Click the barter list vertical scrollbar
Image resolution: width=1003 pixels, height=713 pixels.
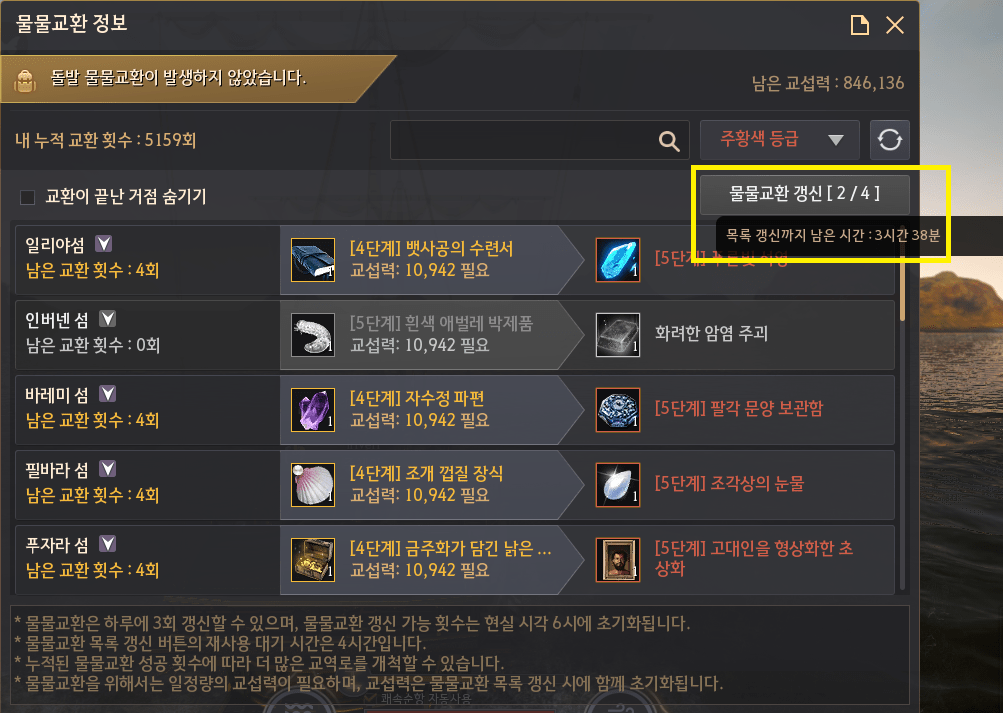(902, 409)
